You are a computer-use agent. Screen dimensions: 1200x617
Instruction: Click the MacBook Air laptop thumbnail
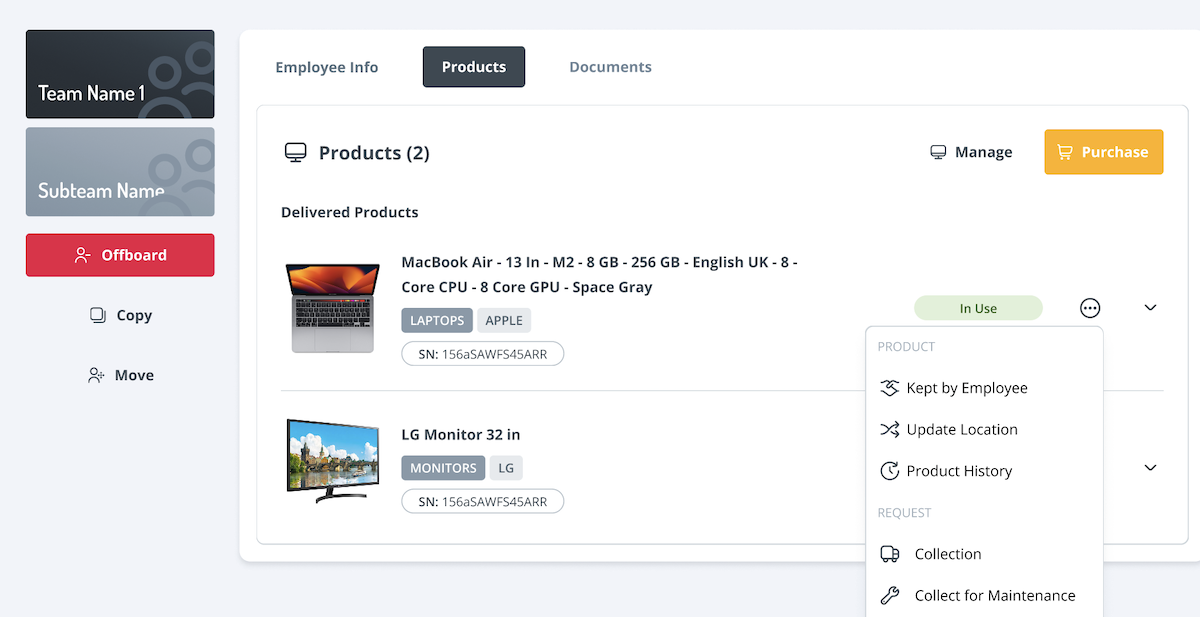[333, 308]
